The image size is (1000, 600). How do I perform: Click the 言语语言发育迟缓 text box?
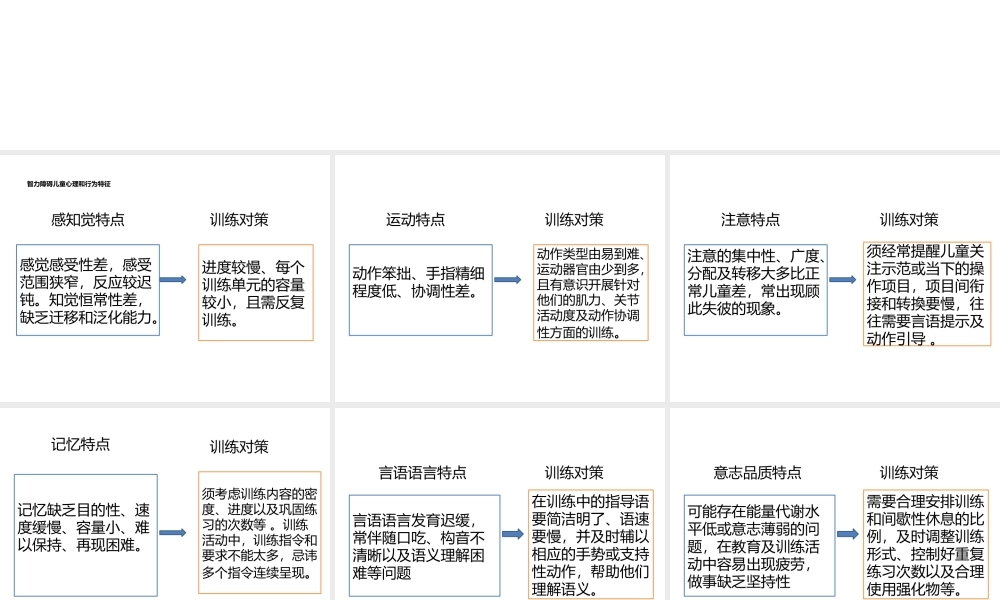(x=424, y=546)
